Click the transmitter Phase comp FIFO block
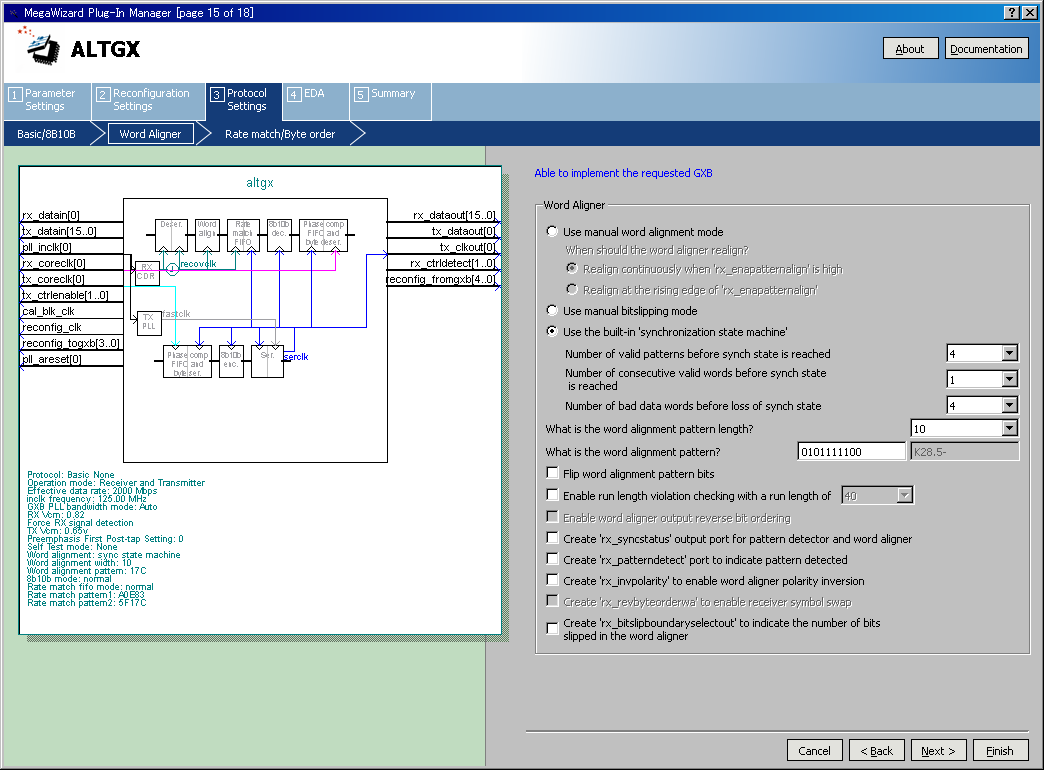The width and height of the screenshot is (1044, 770). click(x=187, y=362)
